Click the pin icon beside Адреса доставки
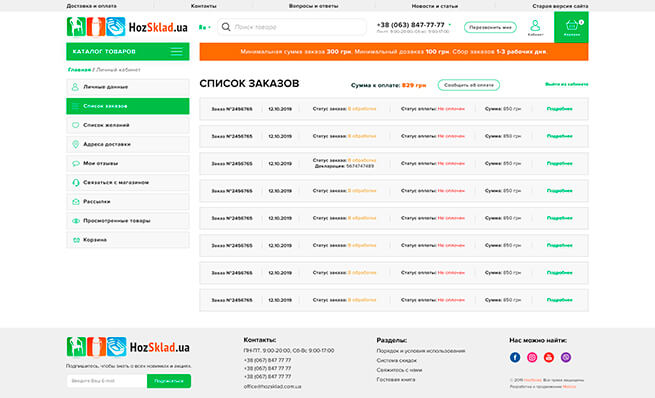 point(76,144)
